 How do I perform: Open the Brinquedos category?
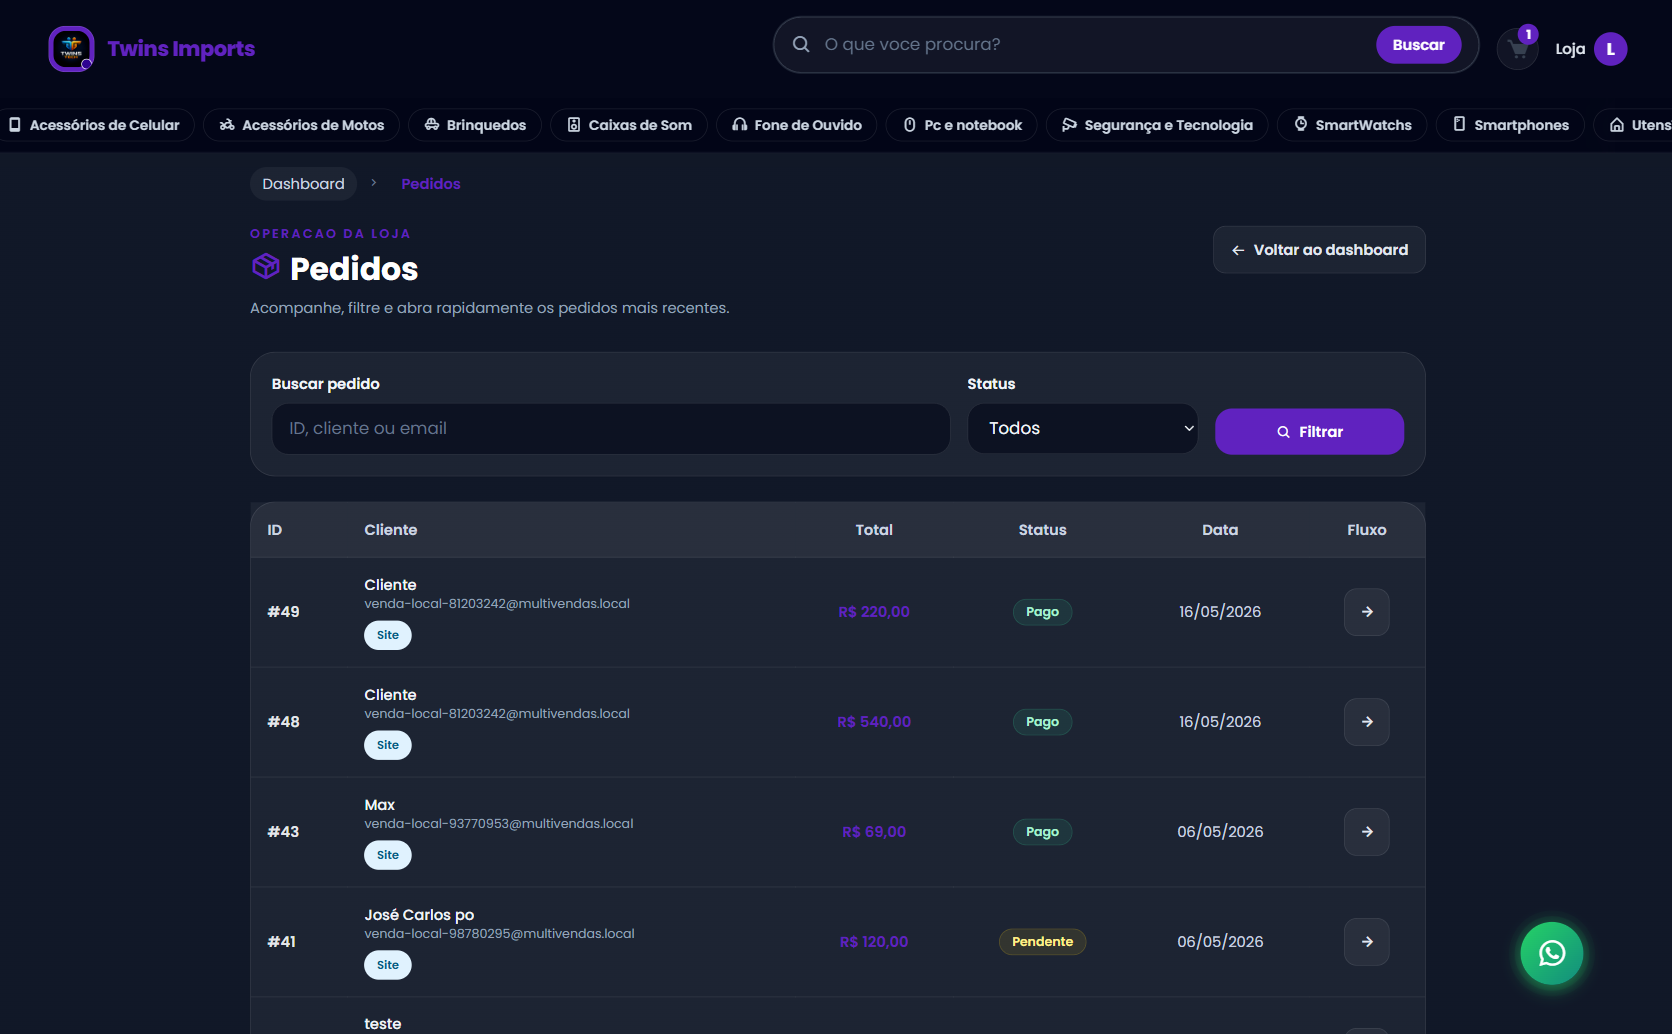(x=475, y=125)
